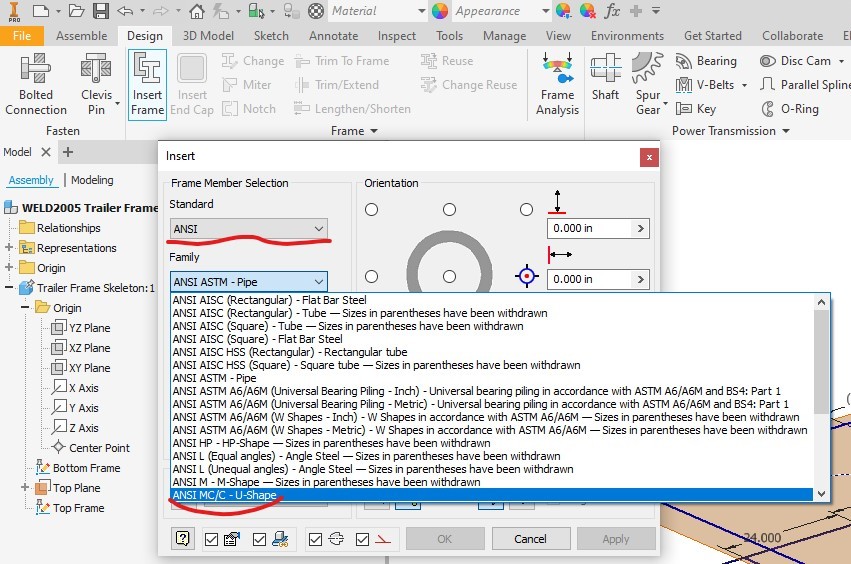
Task: Click the Insert Frame tool
Action: (147, 84)
